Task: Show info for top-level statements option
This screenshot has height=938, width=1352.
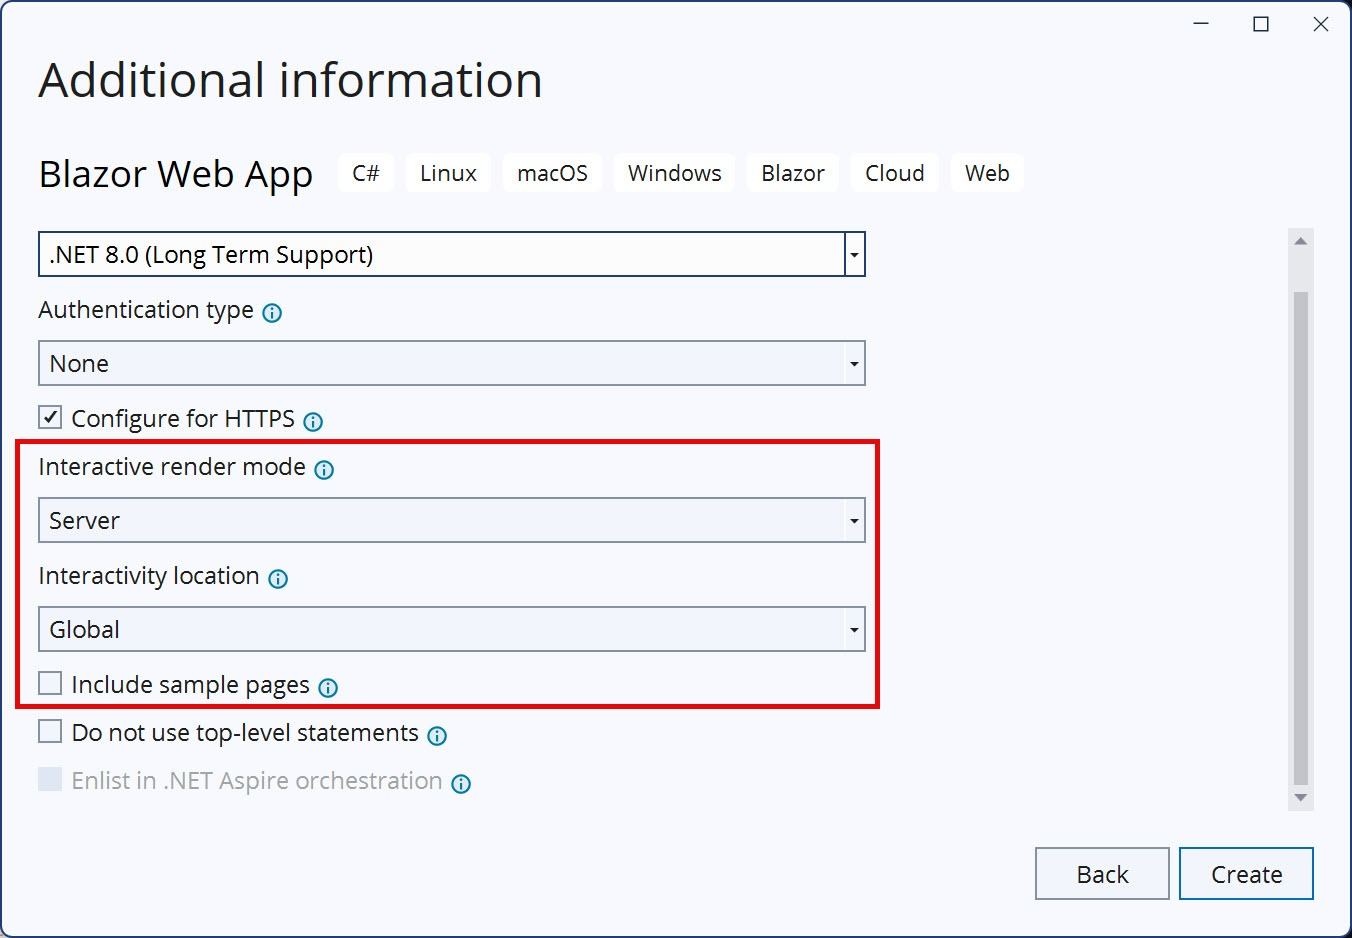Action: pos(437,736)
